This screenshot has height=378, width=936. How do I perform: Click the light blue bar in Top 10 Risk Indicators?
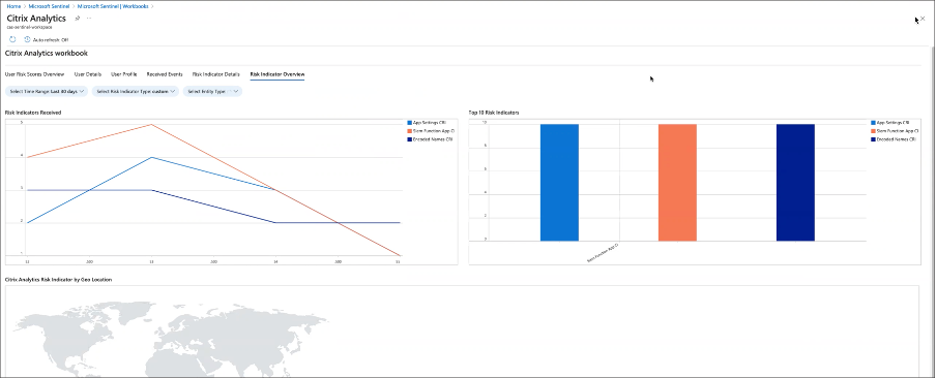tap(559, 183)
